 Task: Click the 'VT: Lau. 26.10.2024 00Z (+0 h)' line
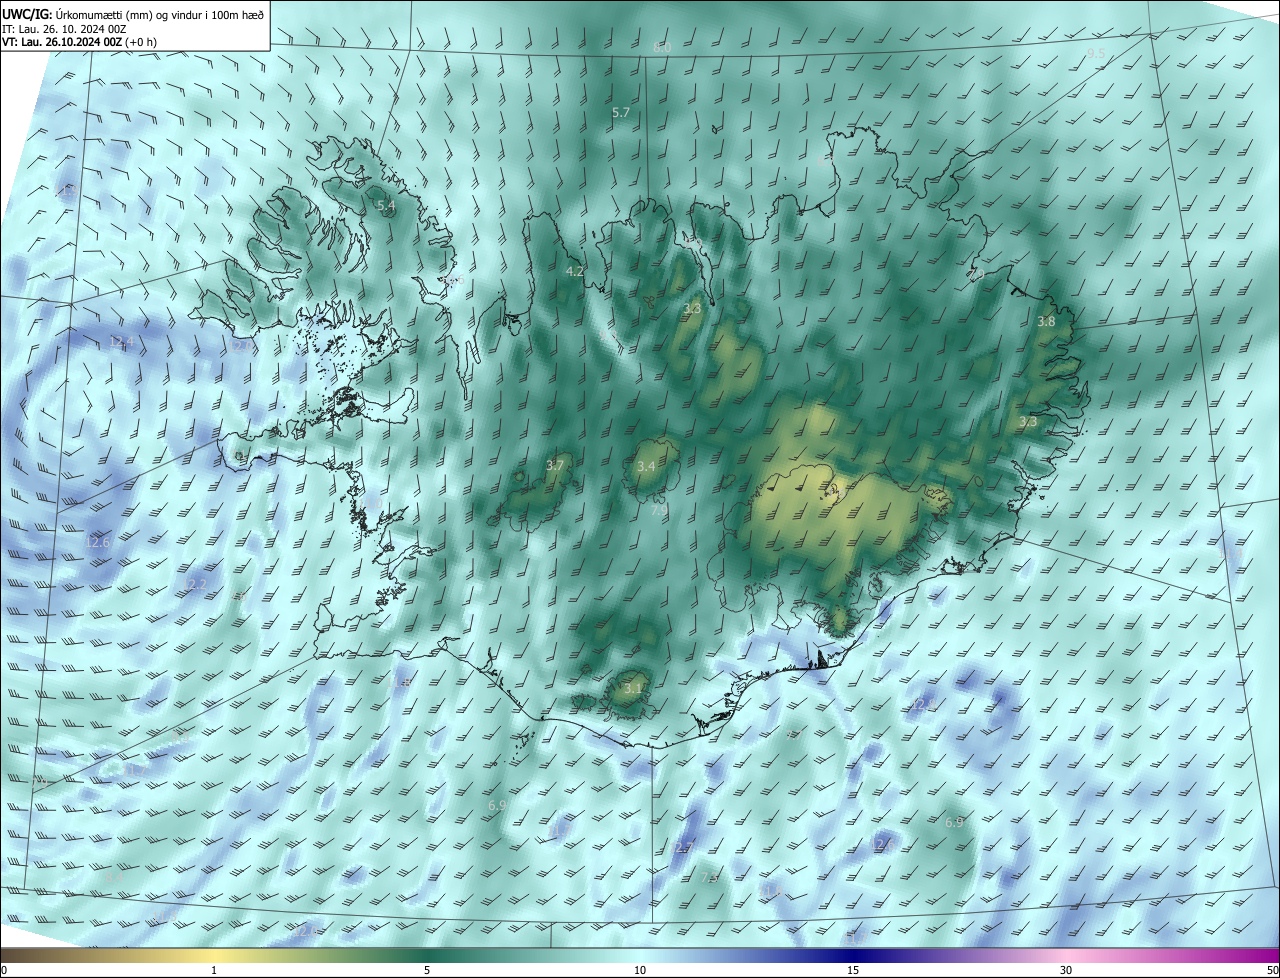click(x=79, y=42)
